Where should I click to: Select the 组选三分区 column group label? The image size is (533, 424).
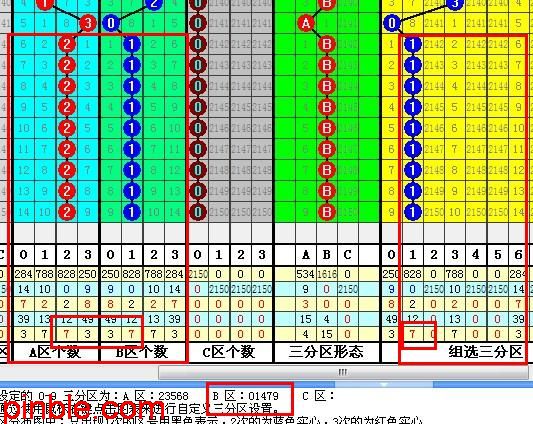pos(485,352)
